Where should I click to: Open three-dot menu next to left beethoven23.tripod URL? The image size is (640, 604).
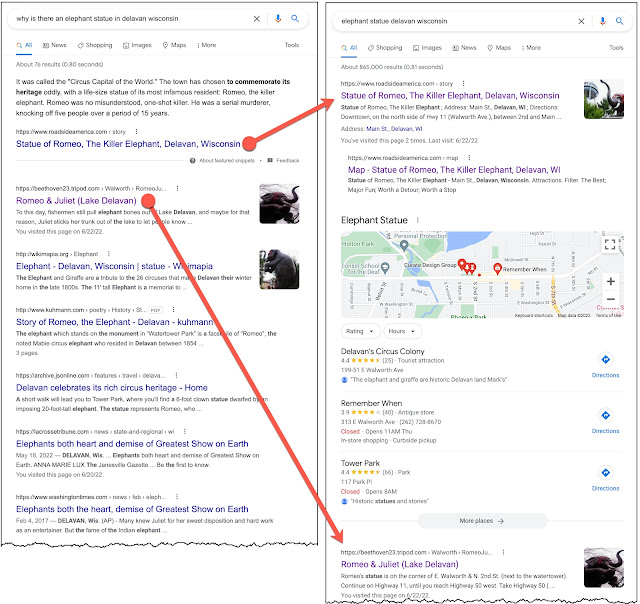point(177,189)
